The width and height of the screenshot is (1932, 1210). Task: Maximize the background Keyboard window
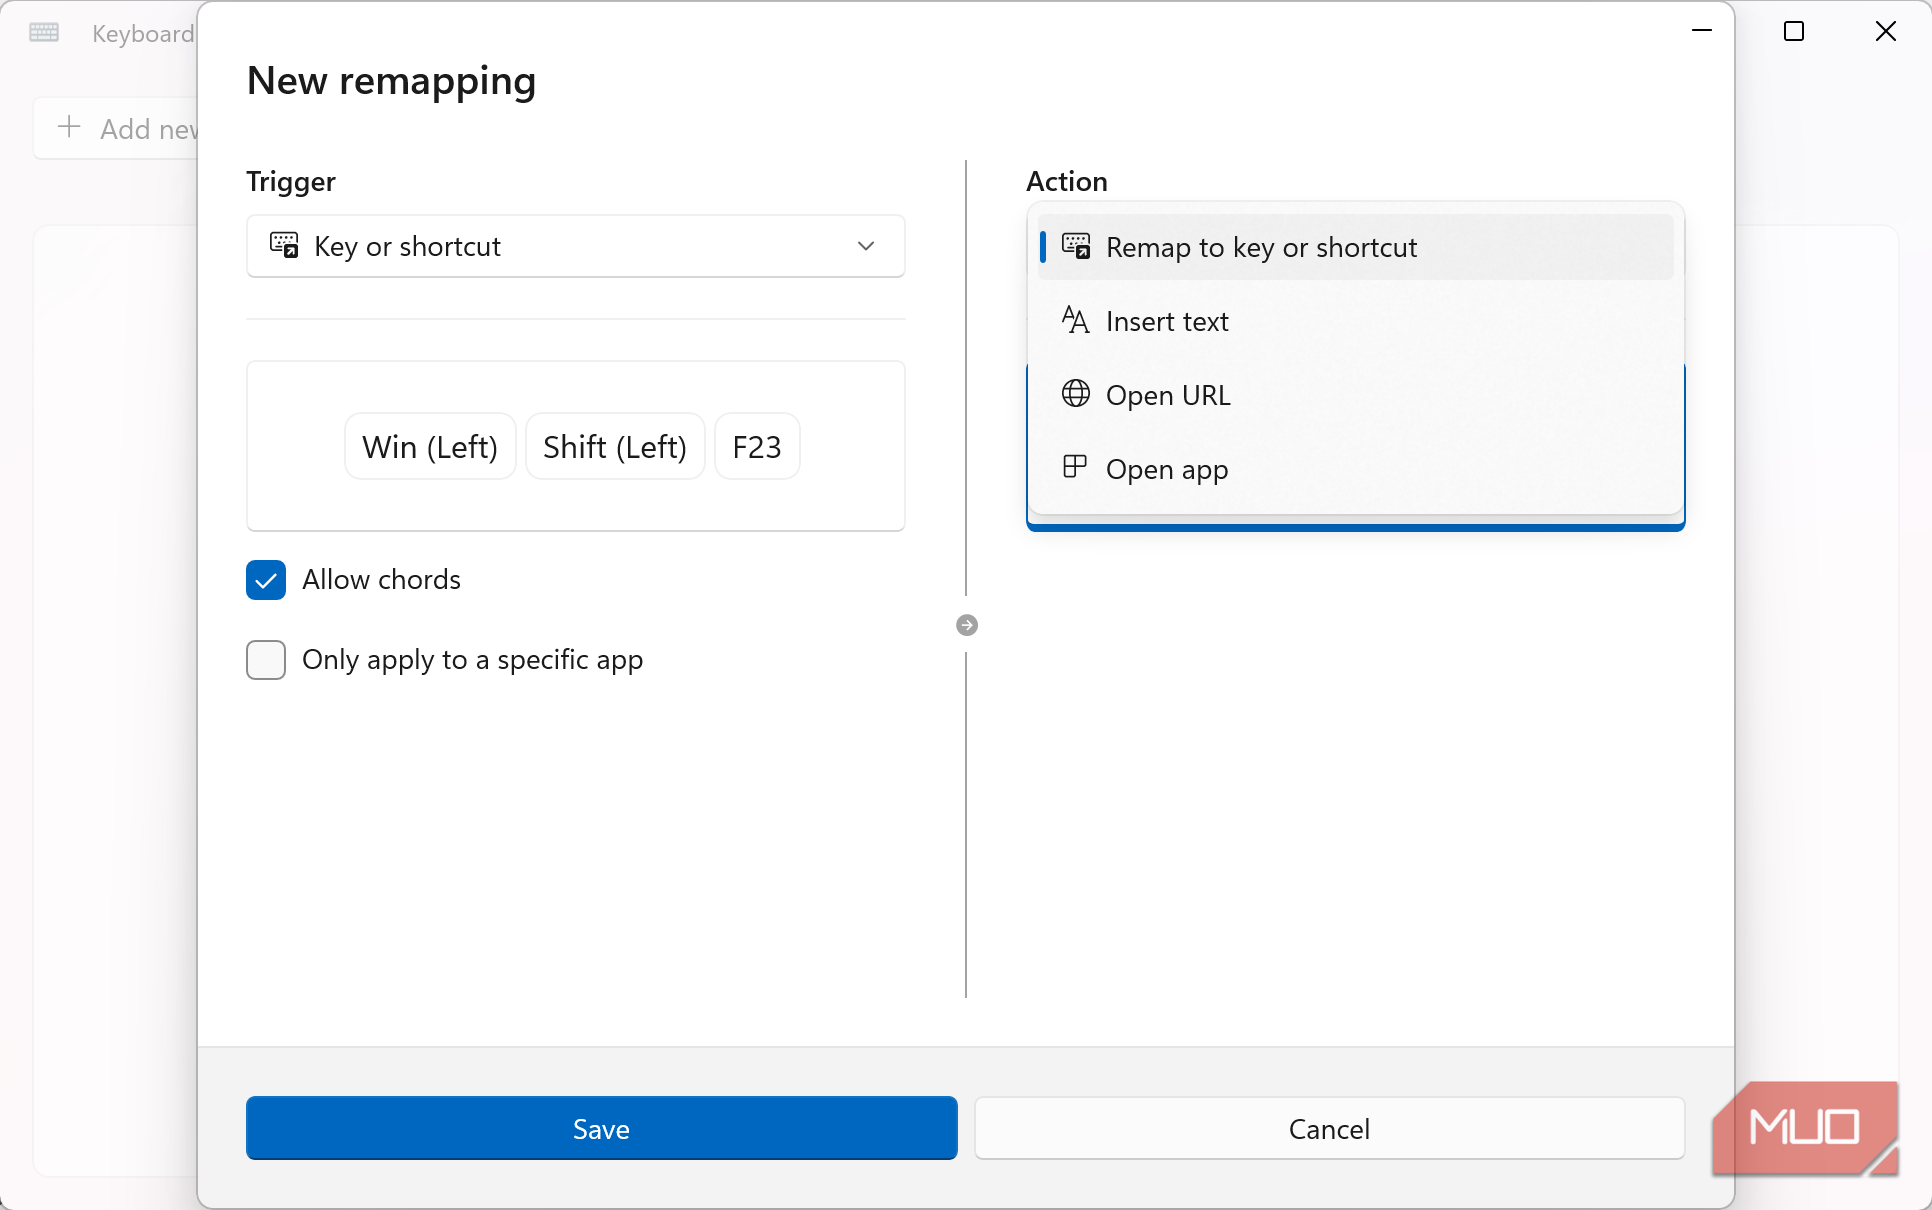point(1794,31)
